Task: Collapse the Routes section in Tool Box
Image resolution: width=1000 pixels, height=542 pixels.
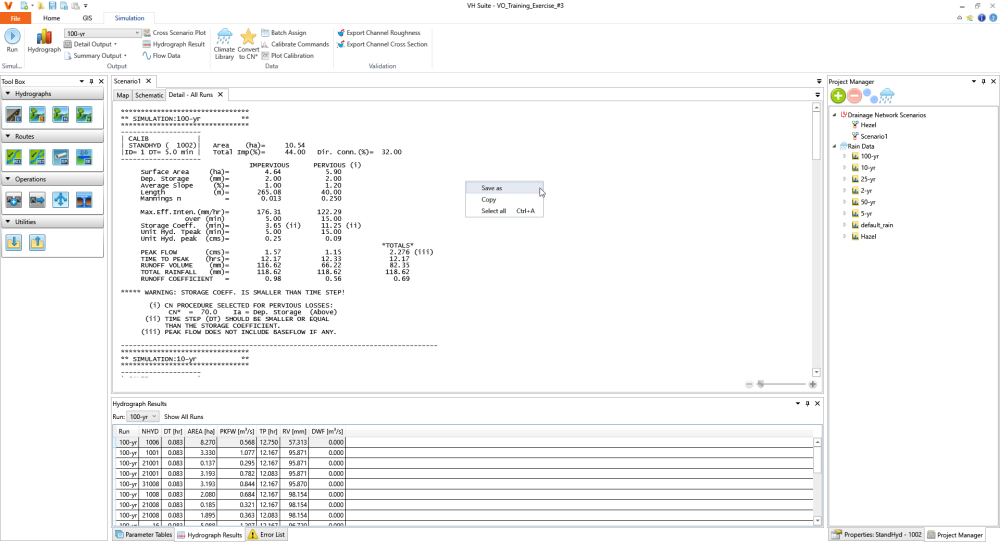Action: tap(8, 136)
